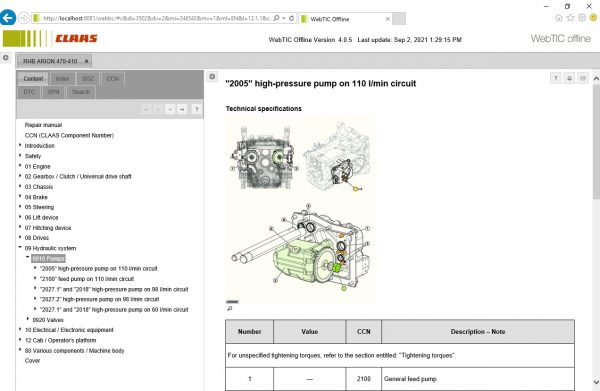The height and width of the screenshot is (391, 600).
Task: Select 80 Various components / Machine body
Action: (74, 350)
